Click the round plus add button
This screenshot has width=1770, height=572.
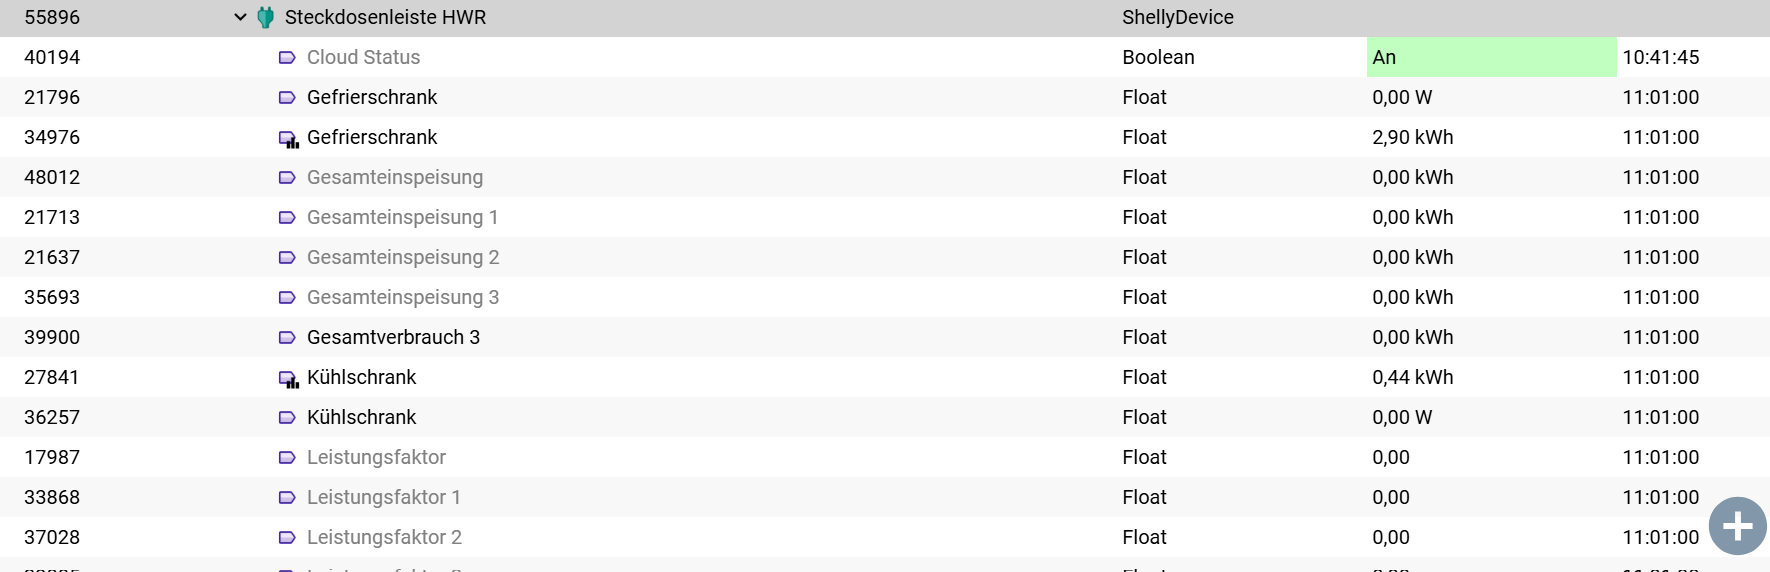[x=1737, y=526]
